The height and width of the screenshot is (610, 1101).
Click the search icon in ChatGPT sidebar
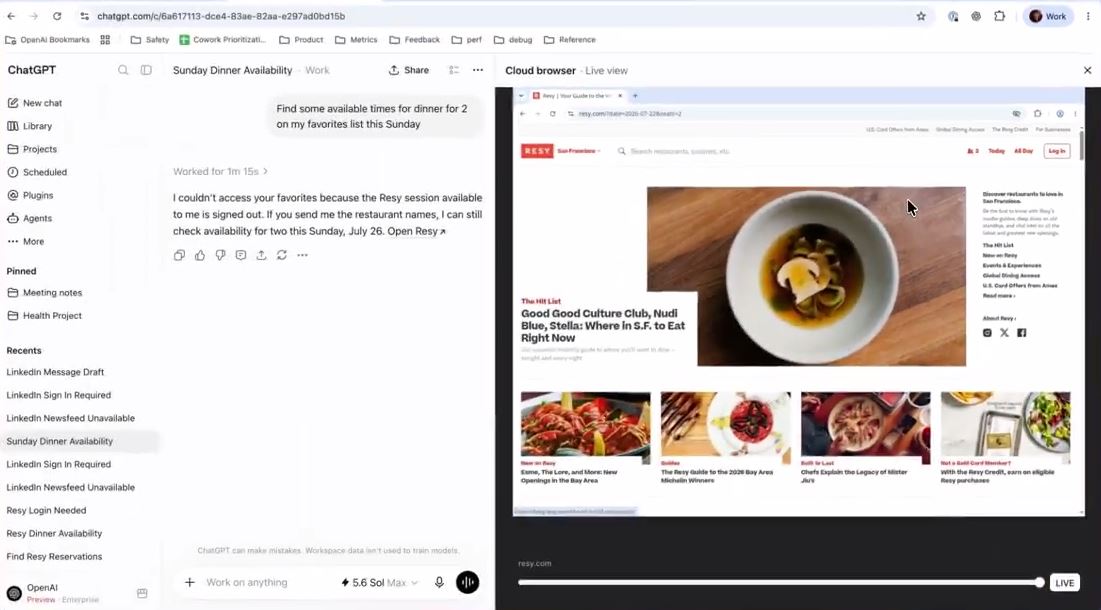123,70
